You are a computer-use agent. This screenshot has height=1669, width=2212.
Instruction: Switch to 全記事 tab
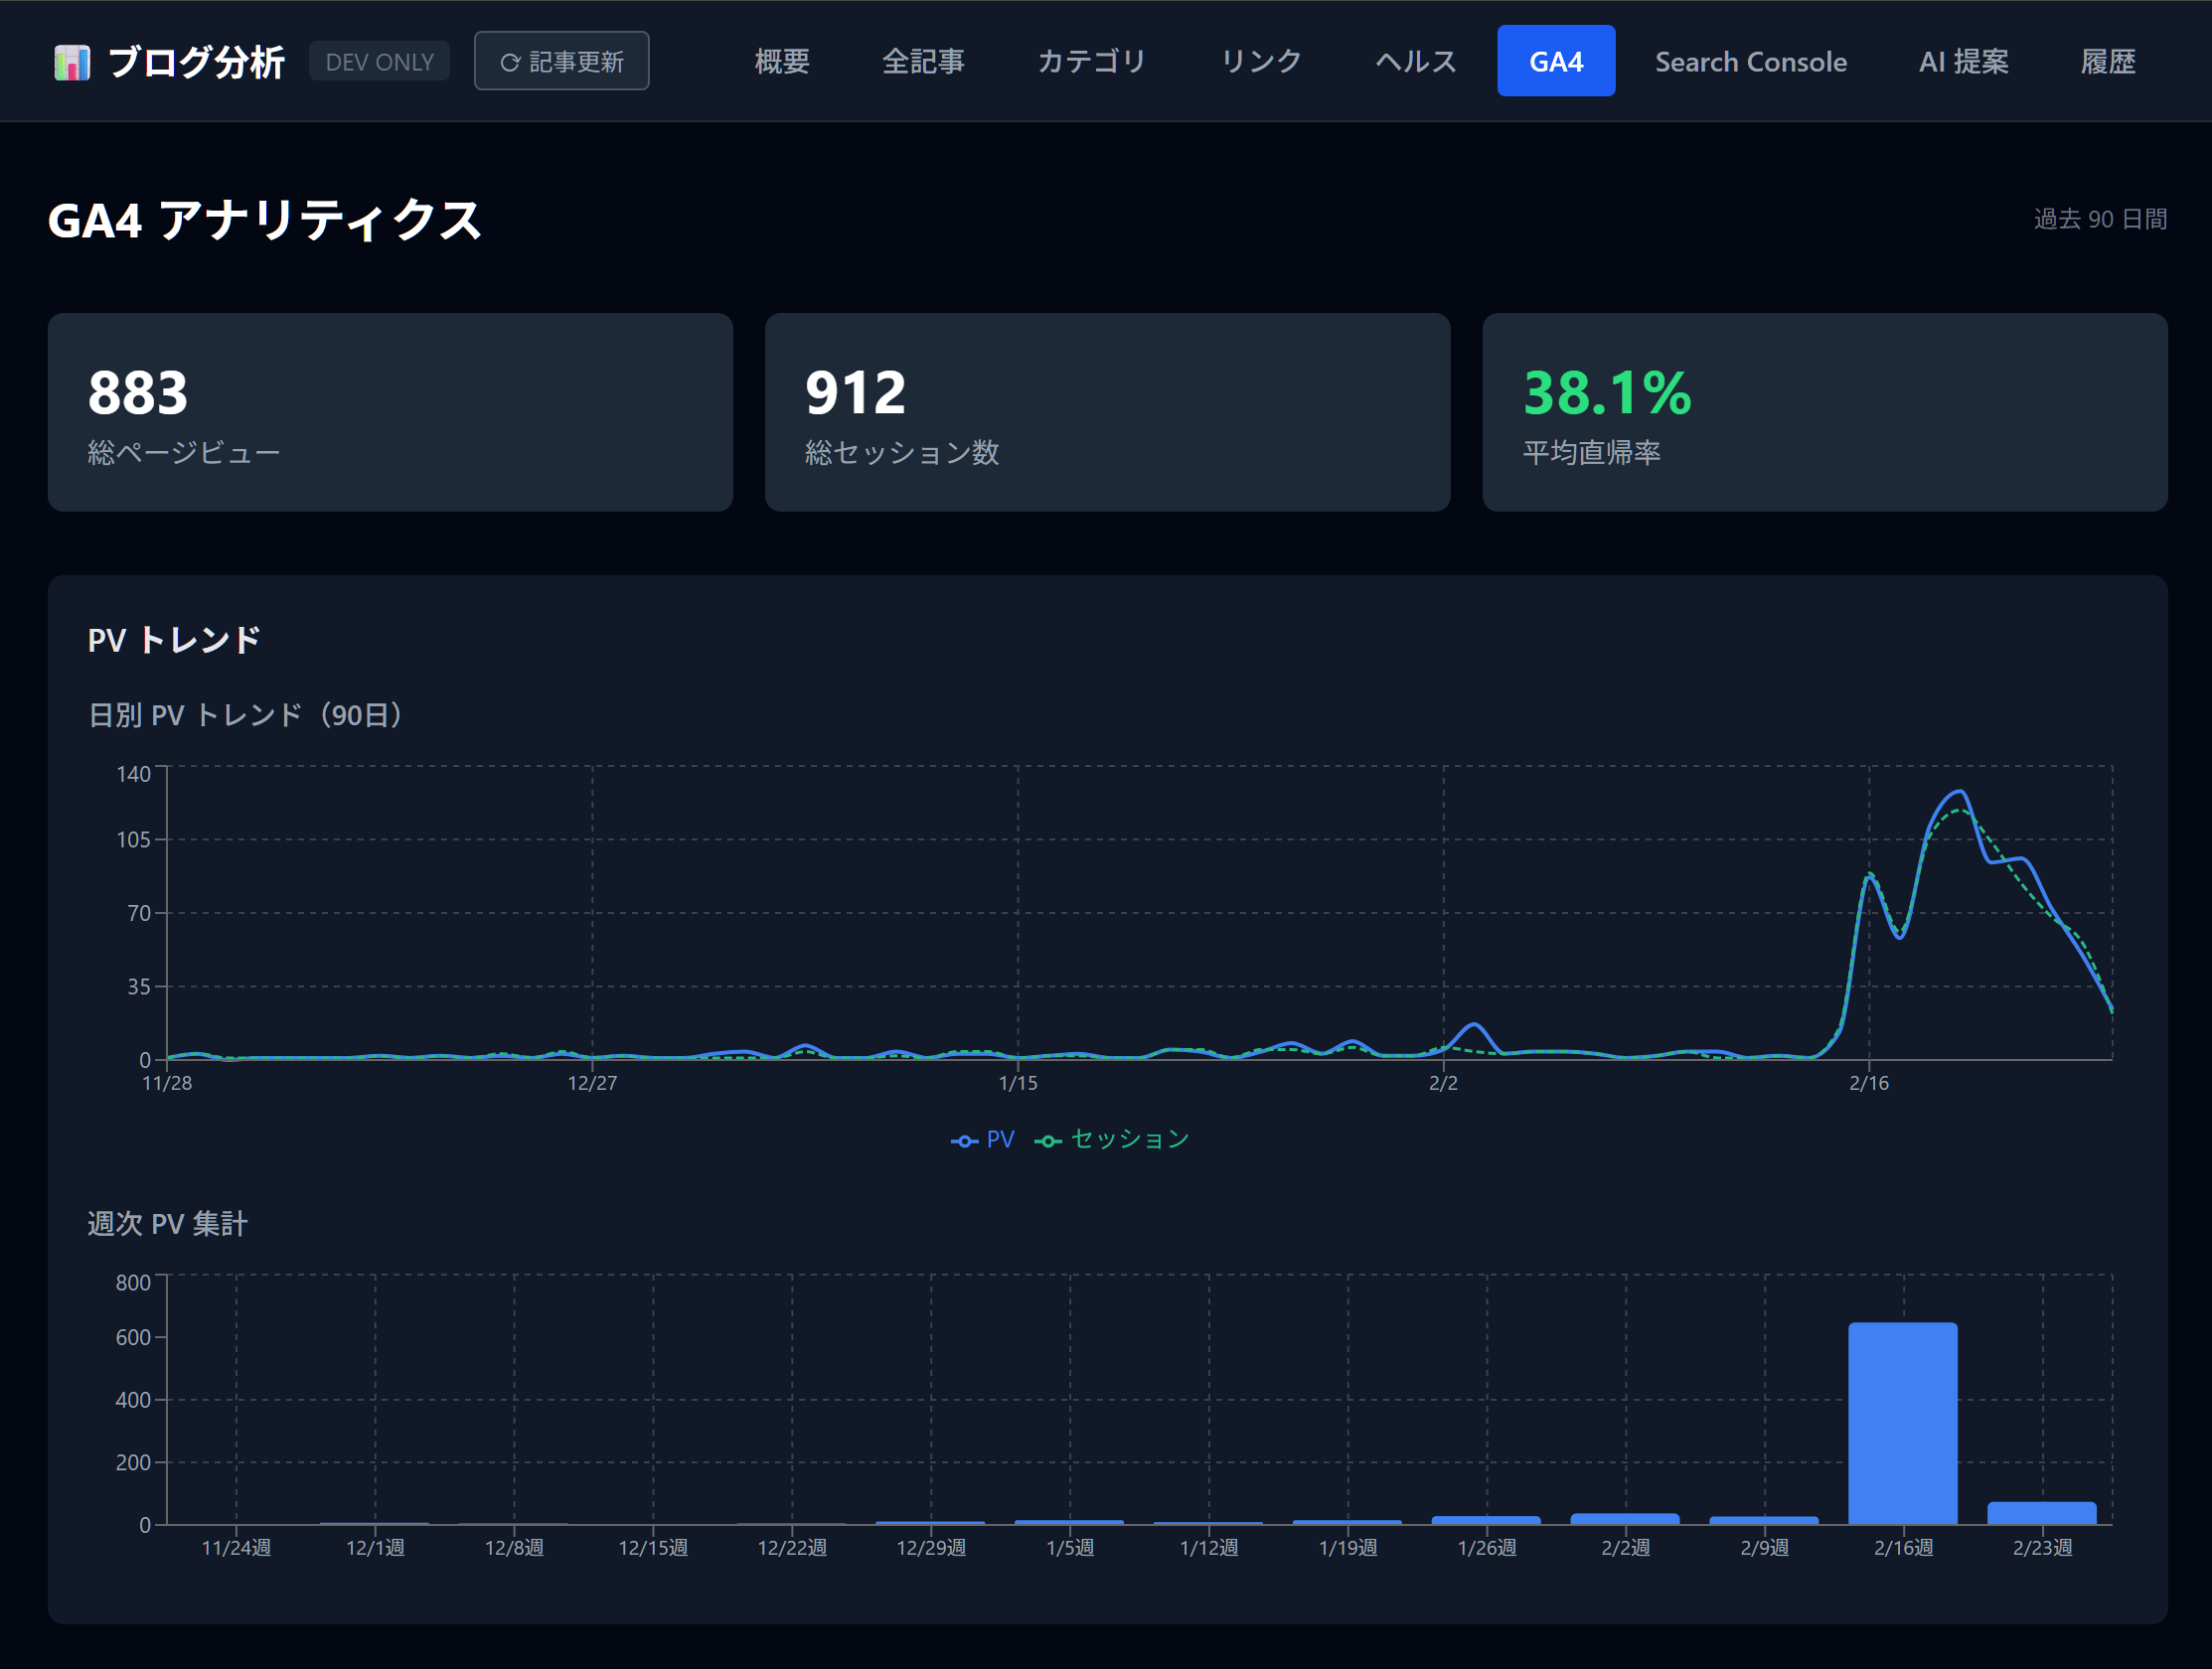pos(922,62)
